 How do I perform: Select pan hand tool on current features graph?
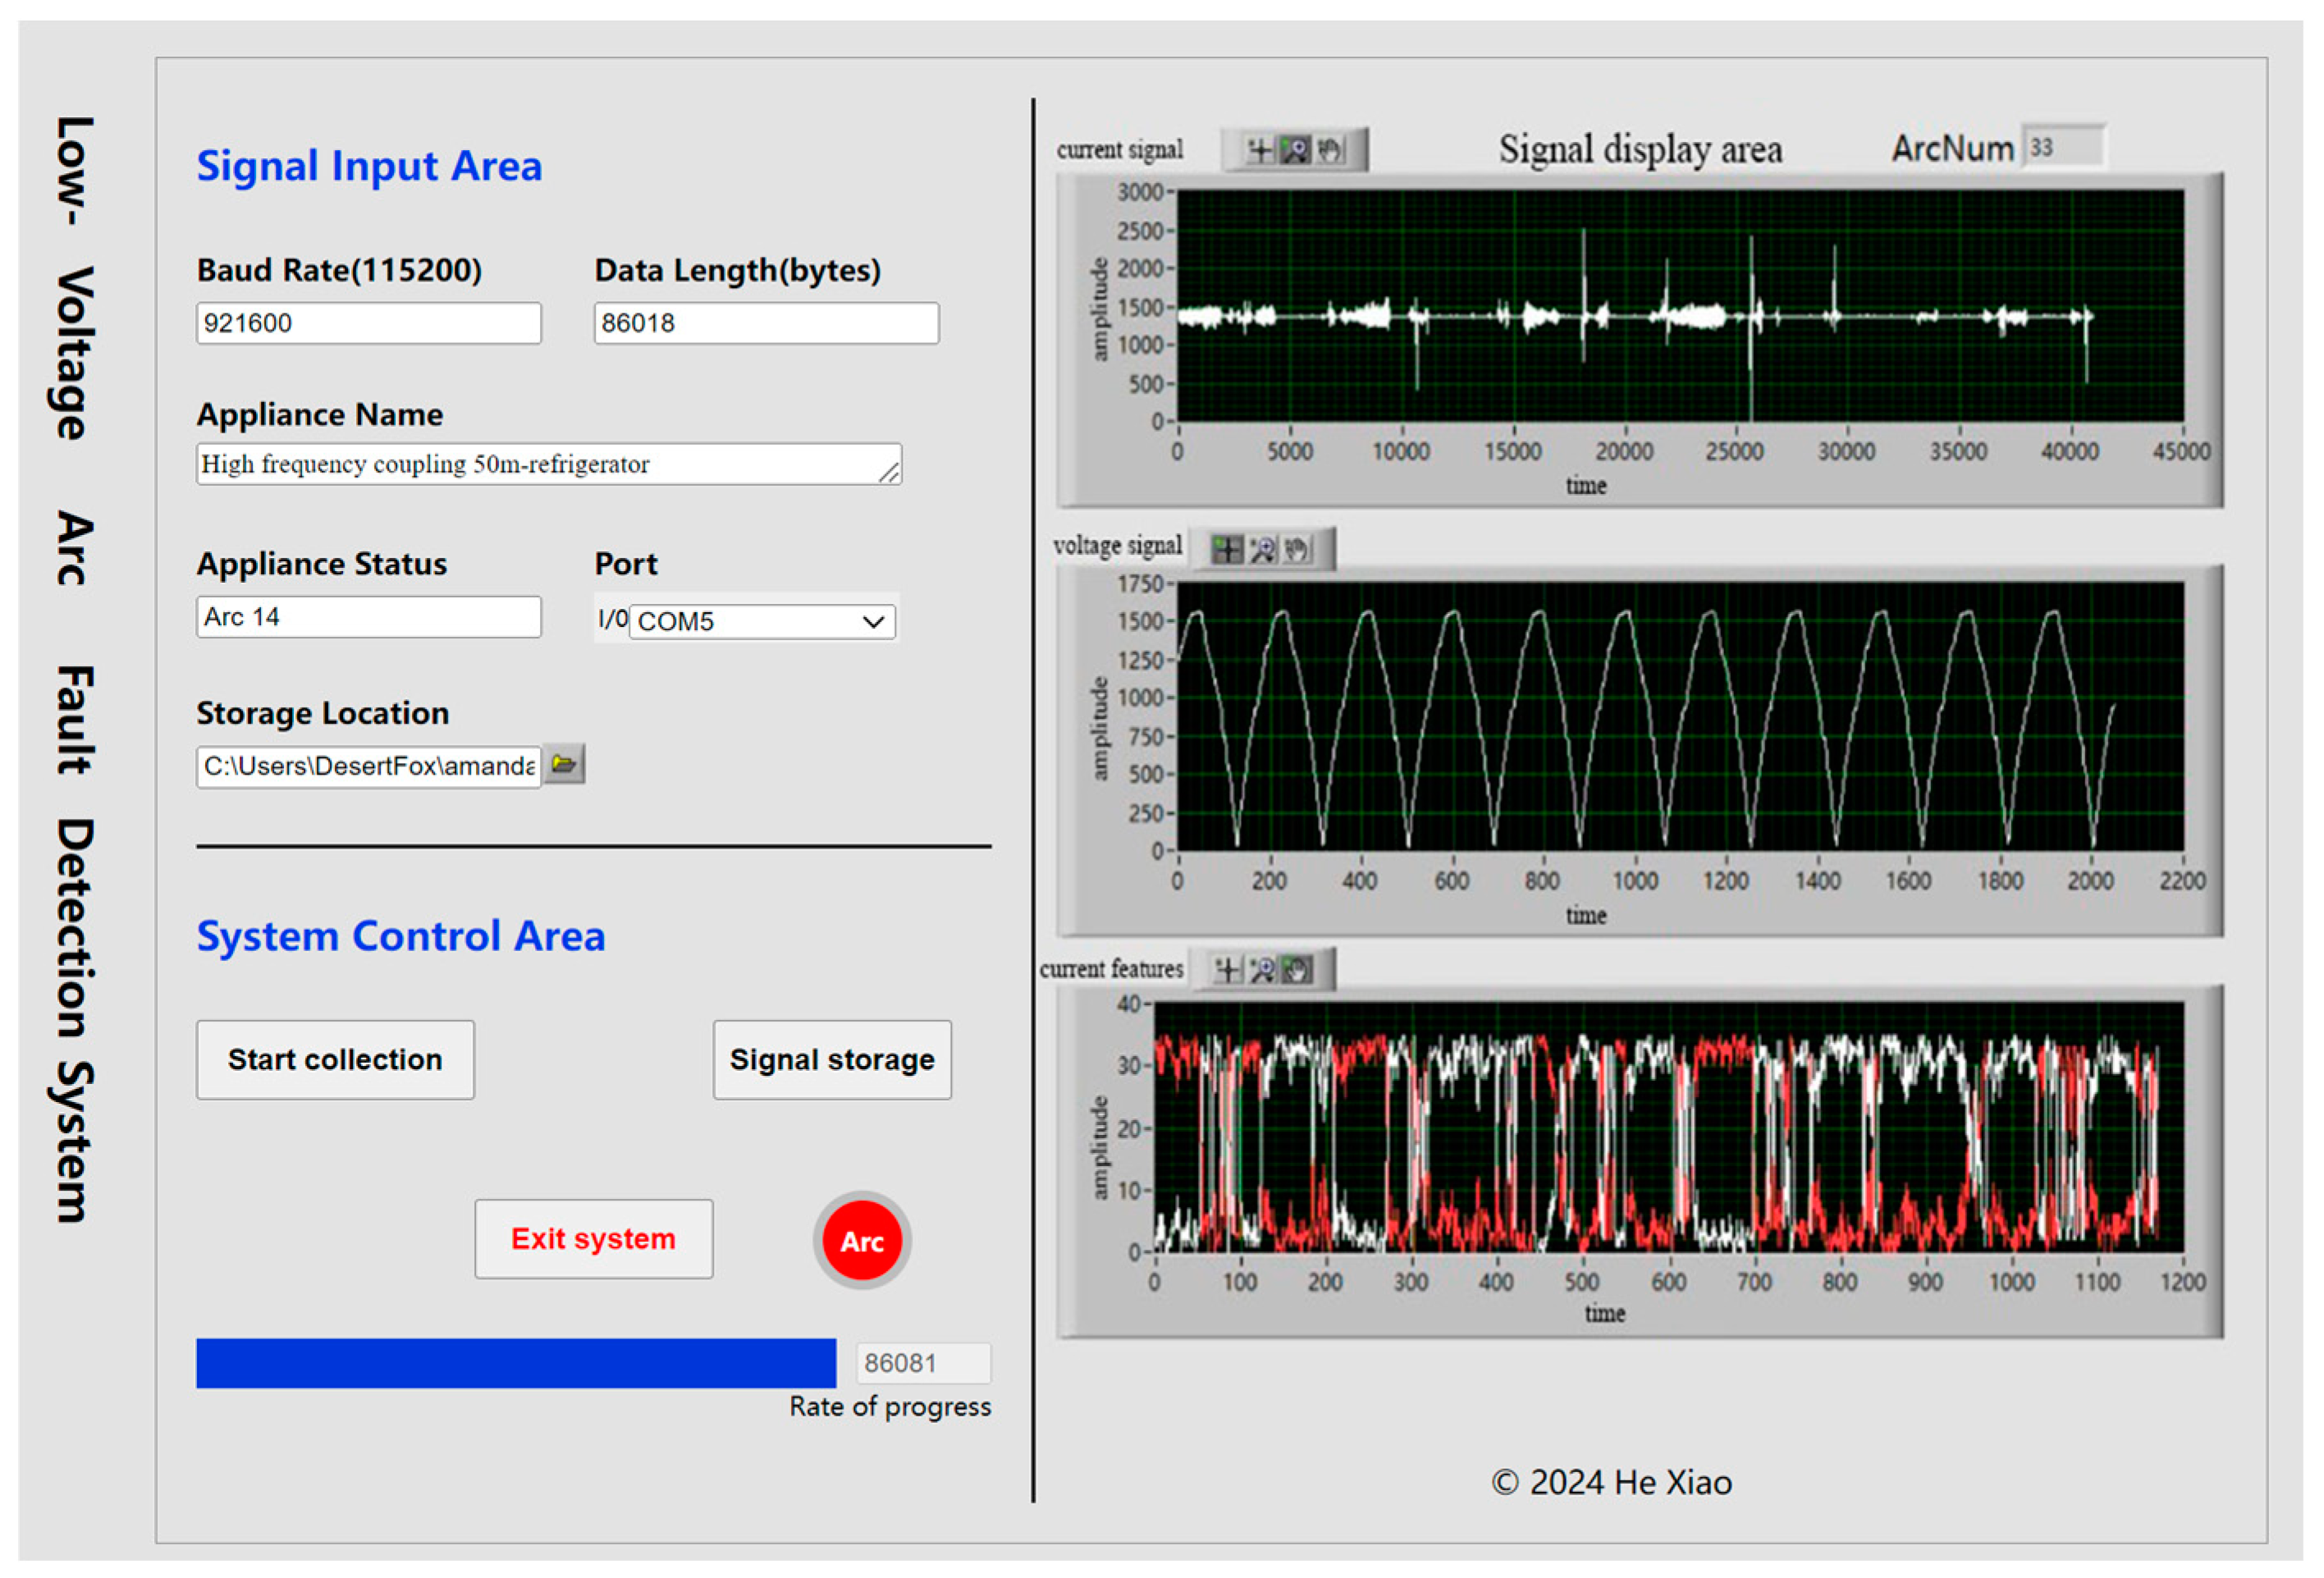[1297, 969]
